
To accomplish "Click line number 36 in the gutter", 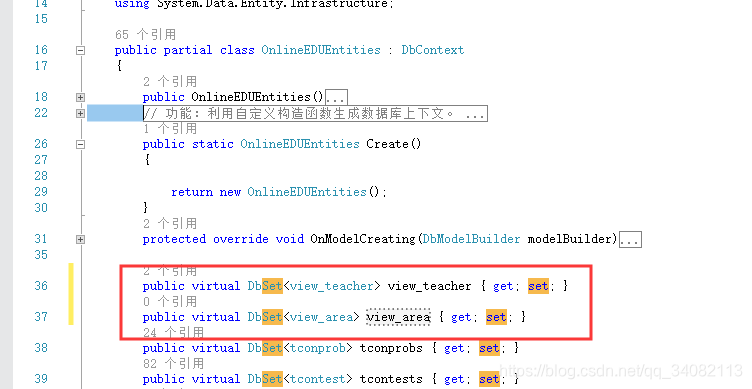I will tap(41, 286).
